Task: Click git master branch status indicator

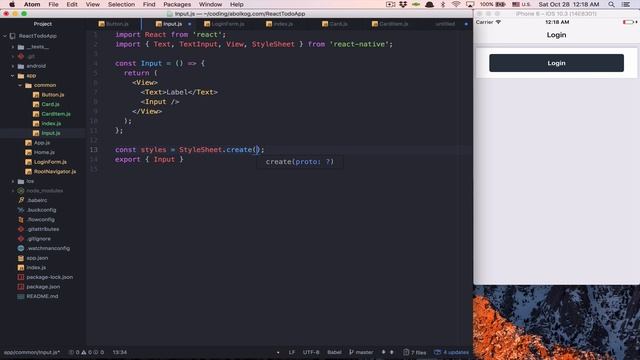Action: click(361, 352)
